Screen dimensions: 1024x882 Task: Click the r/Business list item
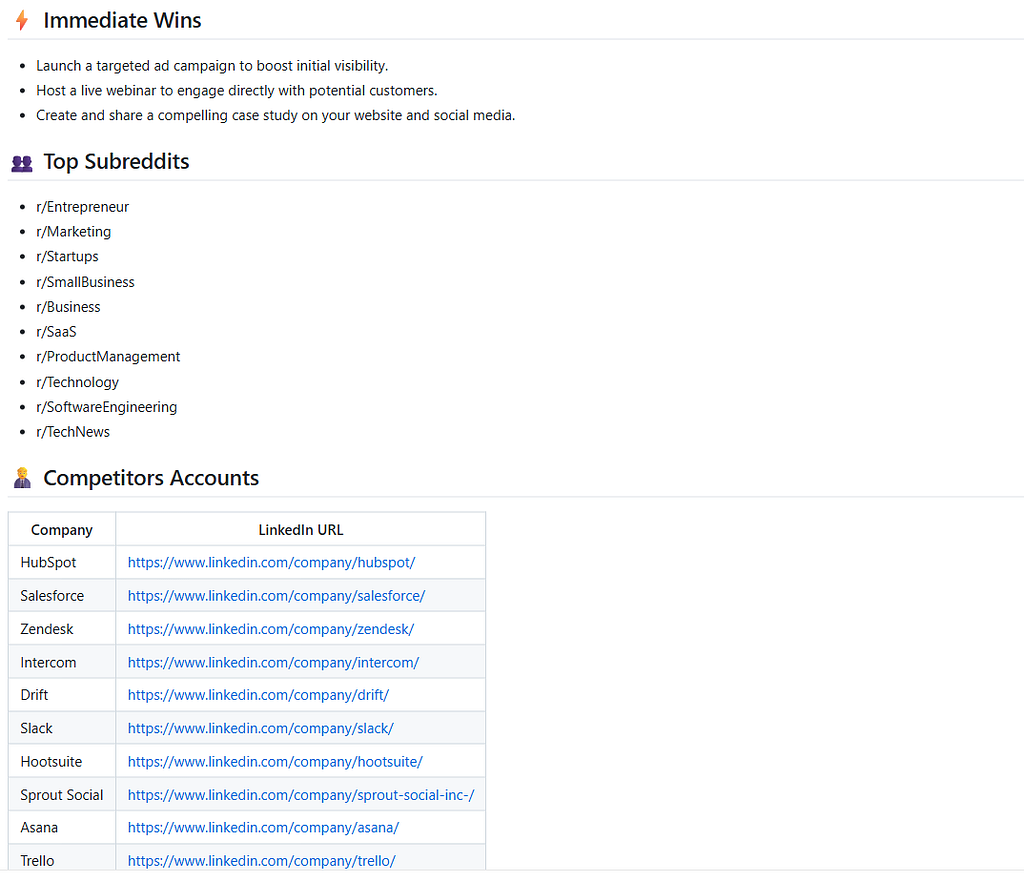click(x=68, y=307)
